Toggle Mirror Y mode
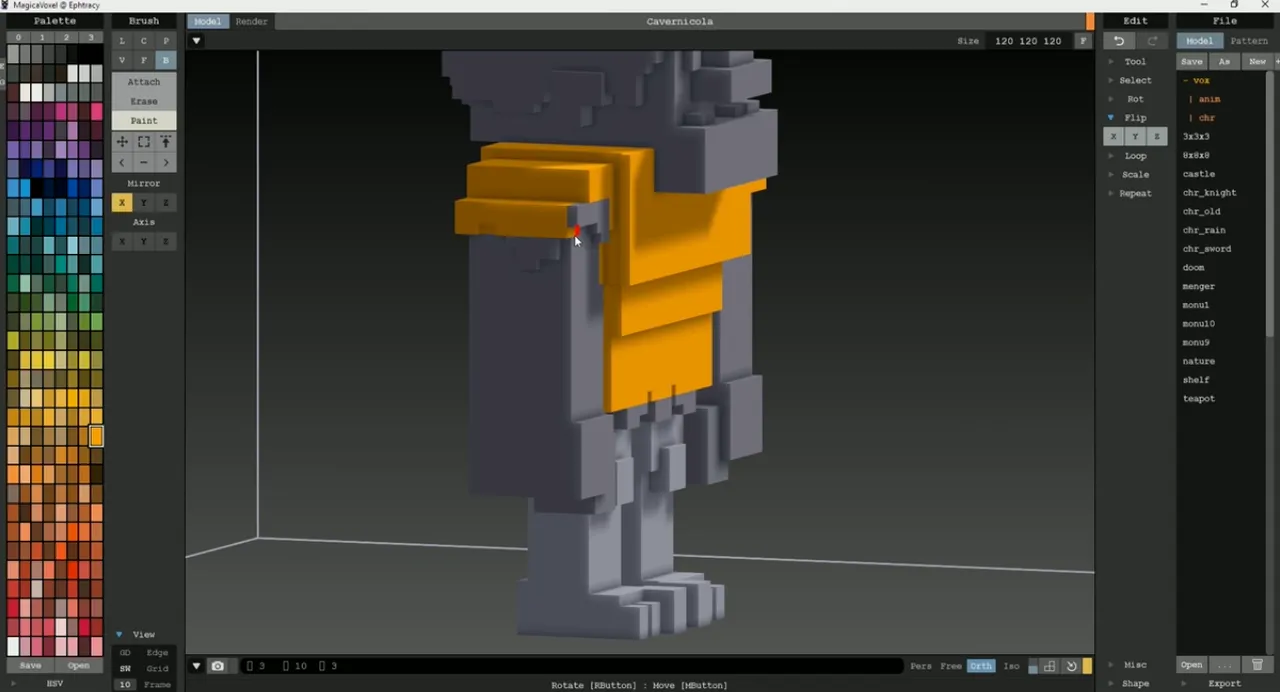Image resolution: width=1280 pixels, height=692 pixels. [x=144, y=202]
